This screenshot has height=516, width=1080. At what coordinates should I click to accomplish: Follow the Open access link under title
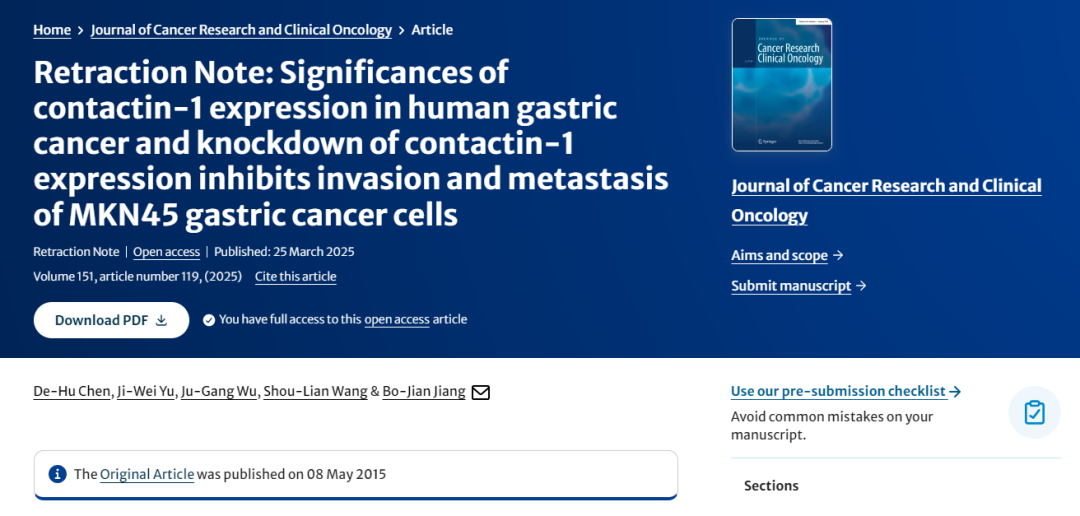point(167,252)
